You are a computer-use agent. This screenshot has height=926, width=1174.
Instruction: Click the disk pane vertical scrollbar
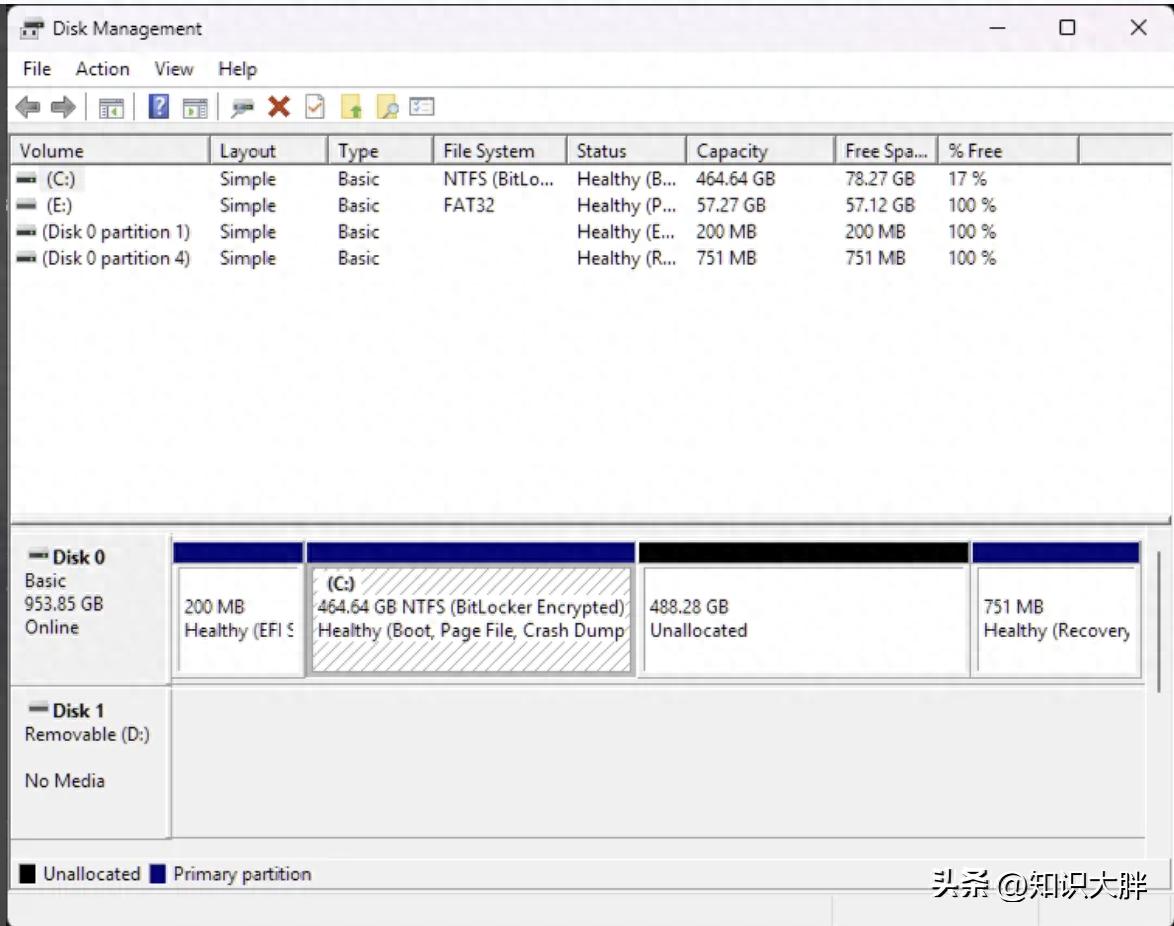click(x=1160, y=621)
